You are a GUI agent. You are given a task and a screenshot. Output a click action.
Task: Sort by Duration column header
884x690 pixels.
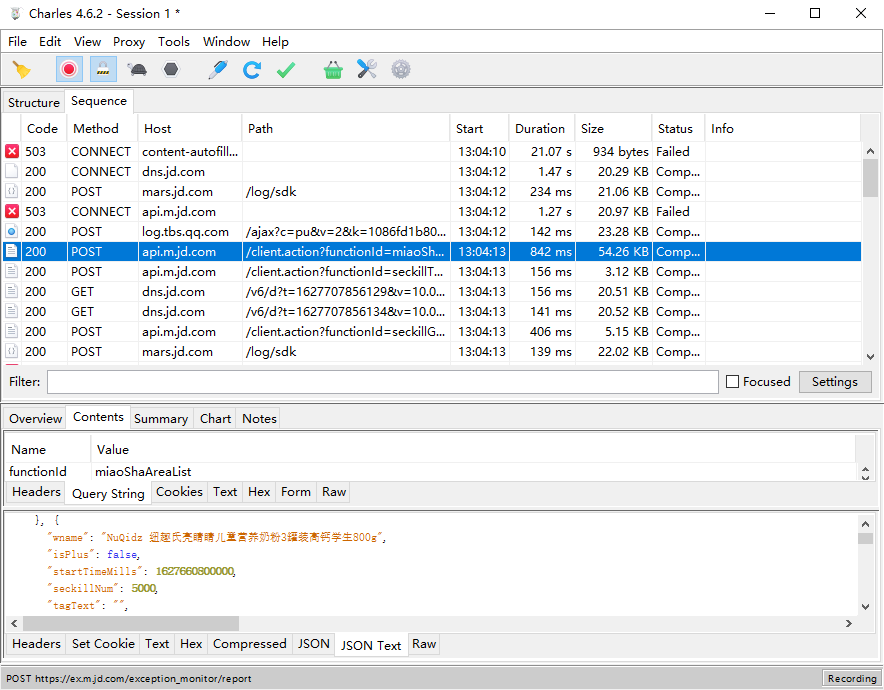click(x=540, y=129)
